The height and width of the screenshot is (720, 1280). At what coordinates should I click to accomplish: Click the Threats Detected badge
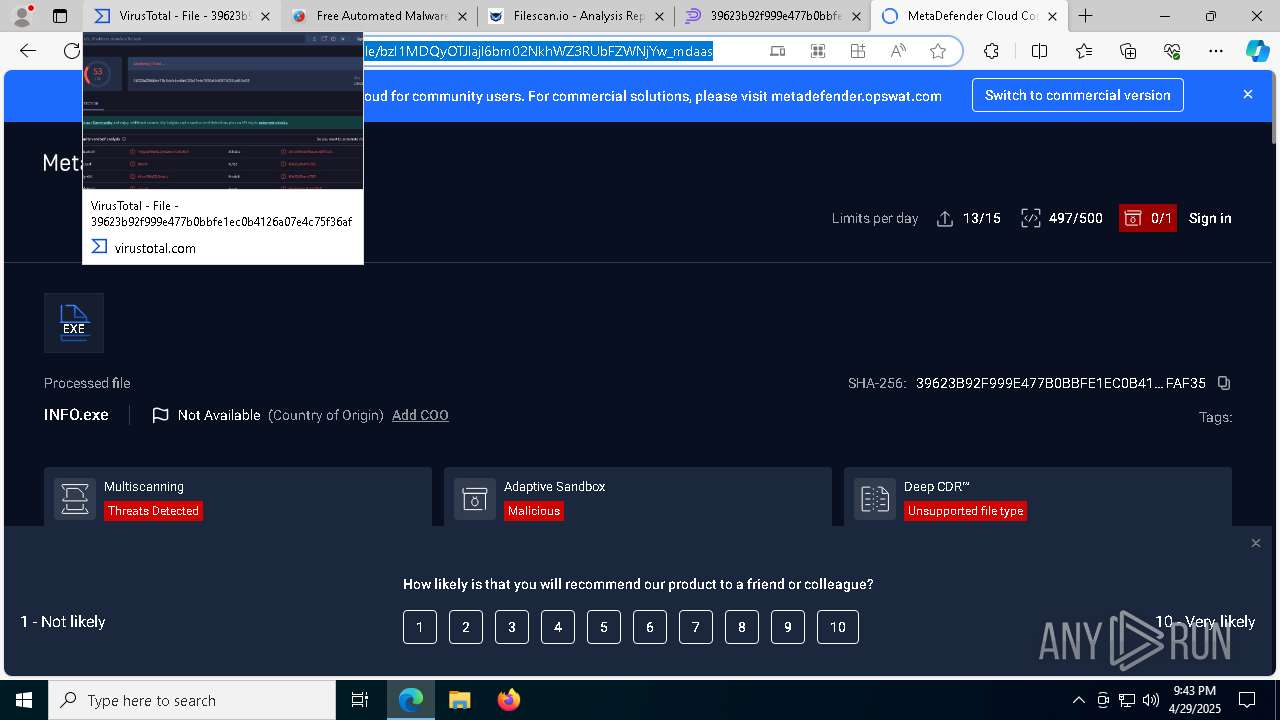(154, 511)
